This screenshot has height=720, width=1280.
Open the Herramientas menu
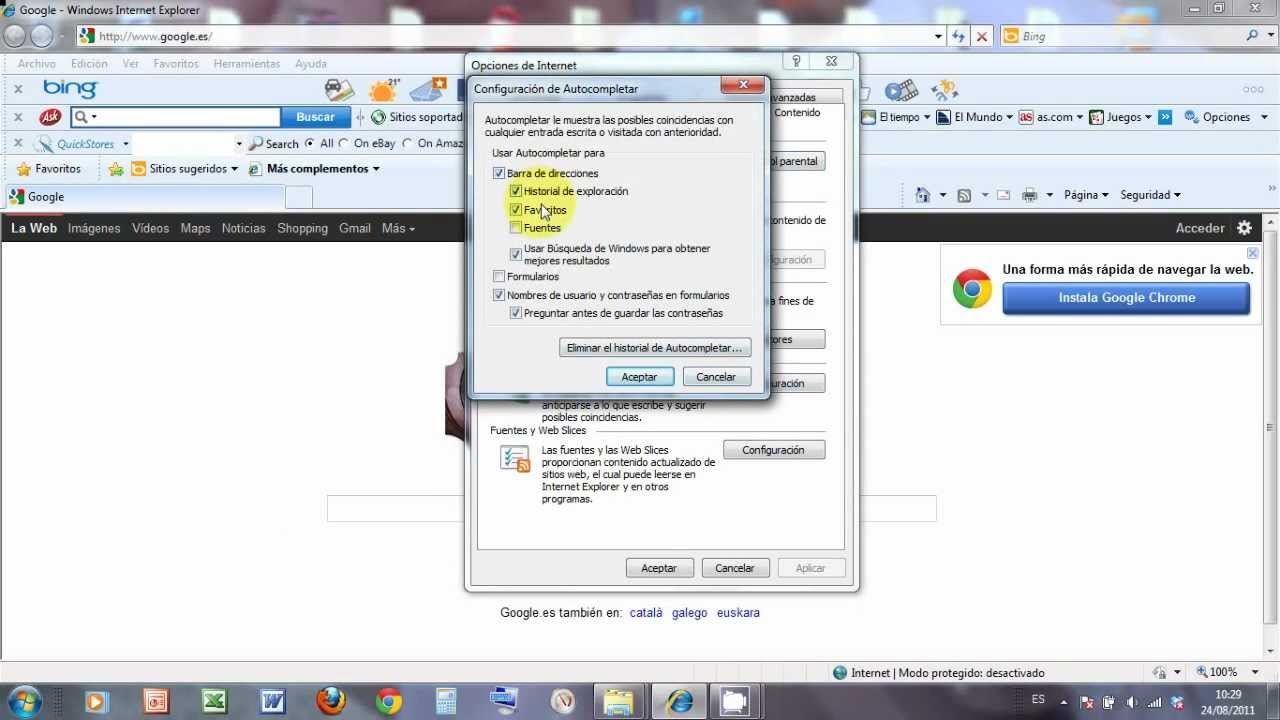point(246,63)
